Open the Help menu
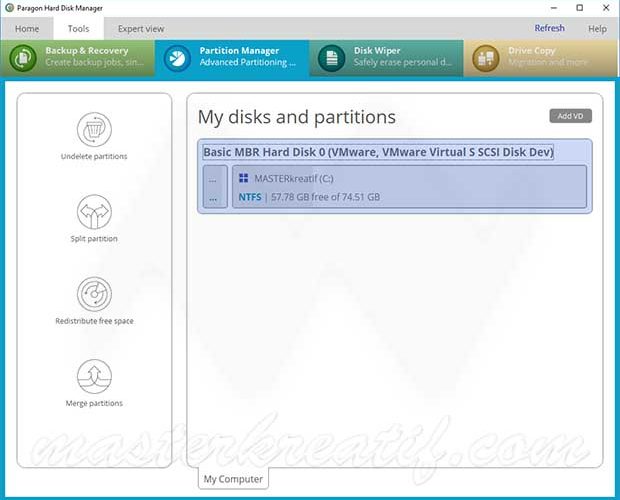620x500 pixels. coord(597,29)
